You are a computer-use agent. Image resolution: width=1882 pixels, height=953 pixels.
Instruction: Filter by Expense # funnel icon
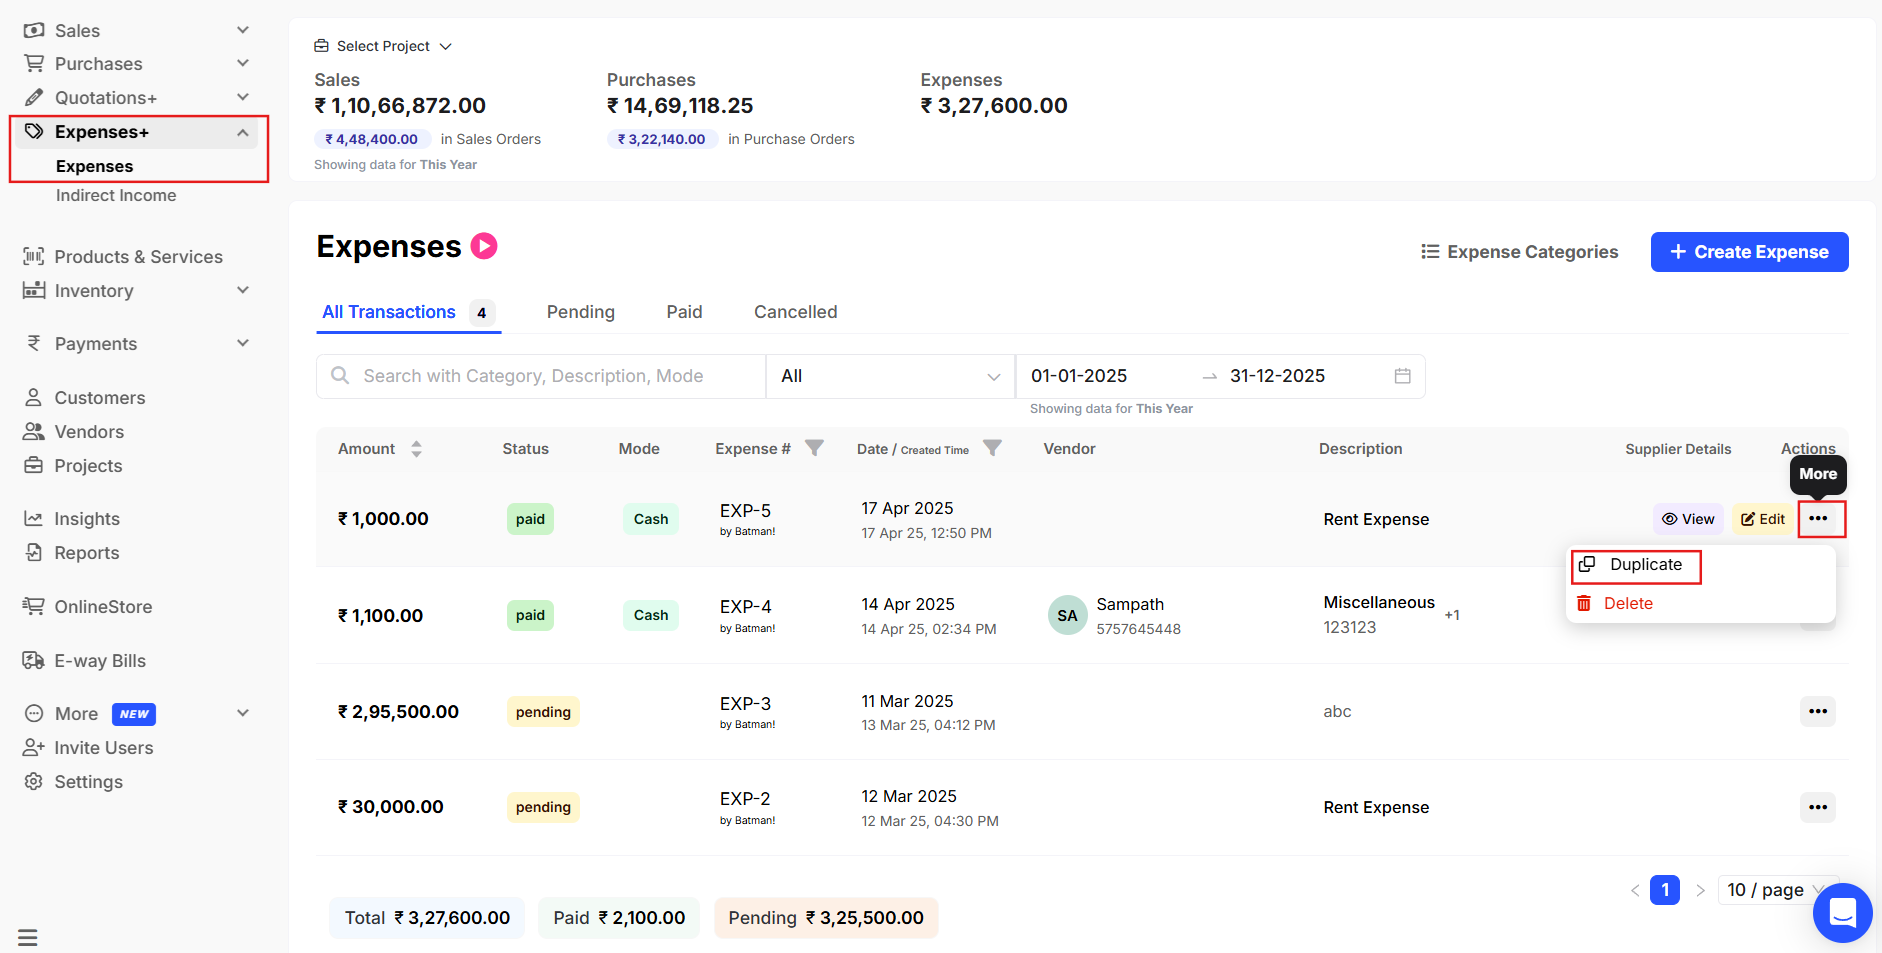(815, 448)
